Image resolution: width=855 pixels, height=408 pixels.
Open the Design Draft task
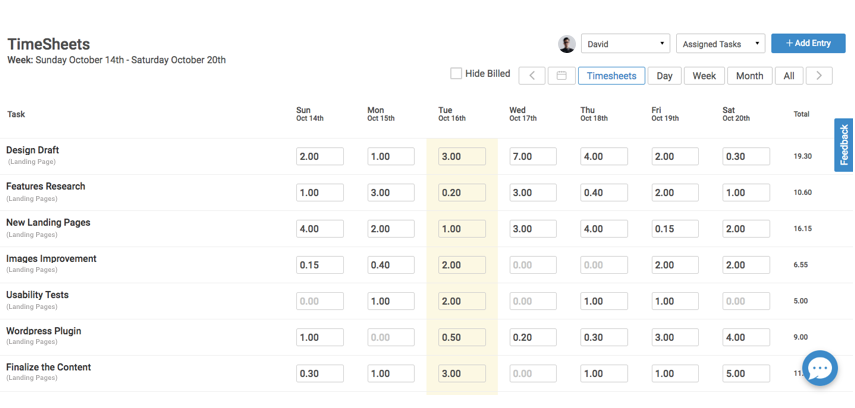(32, 150)
